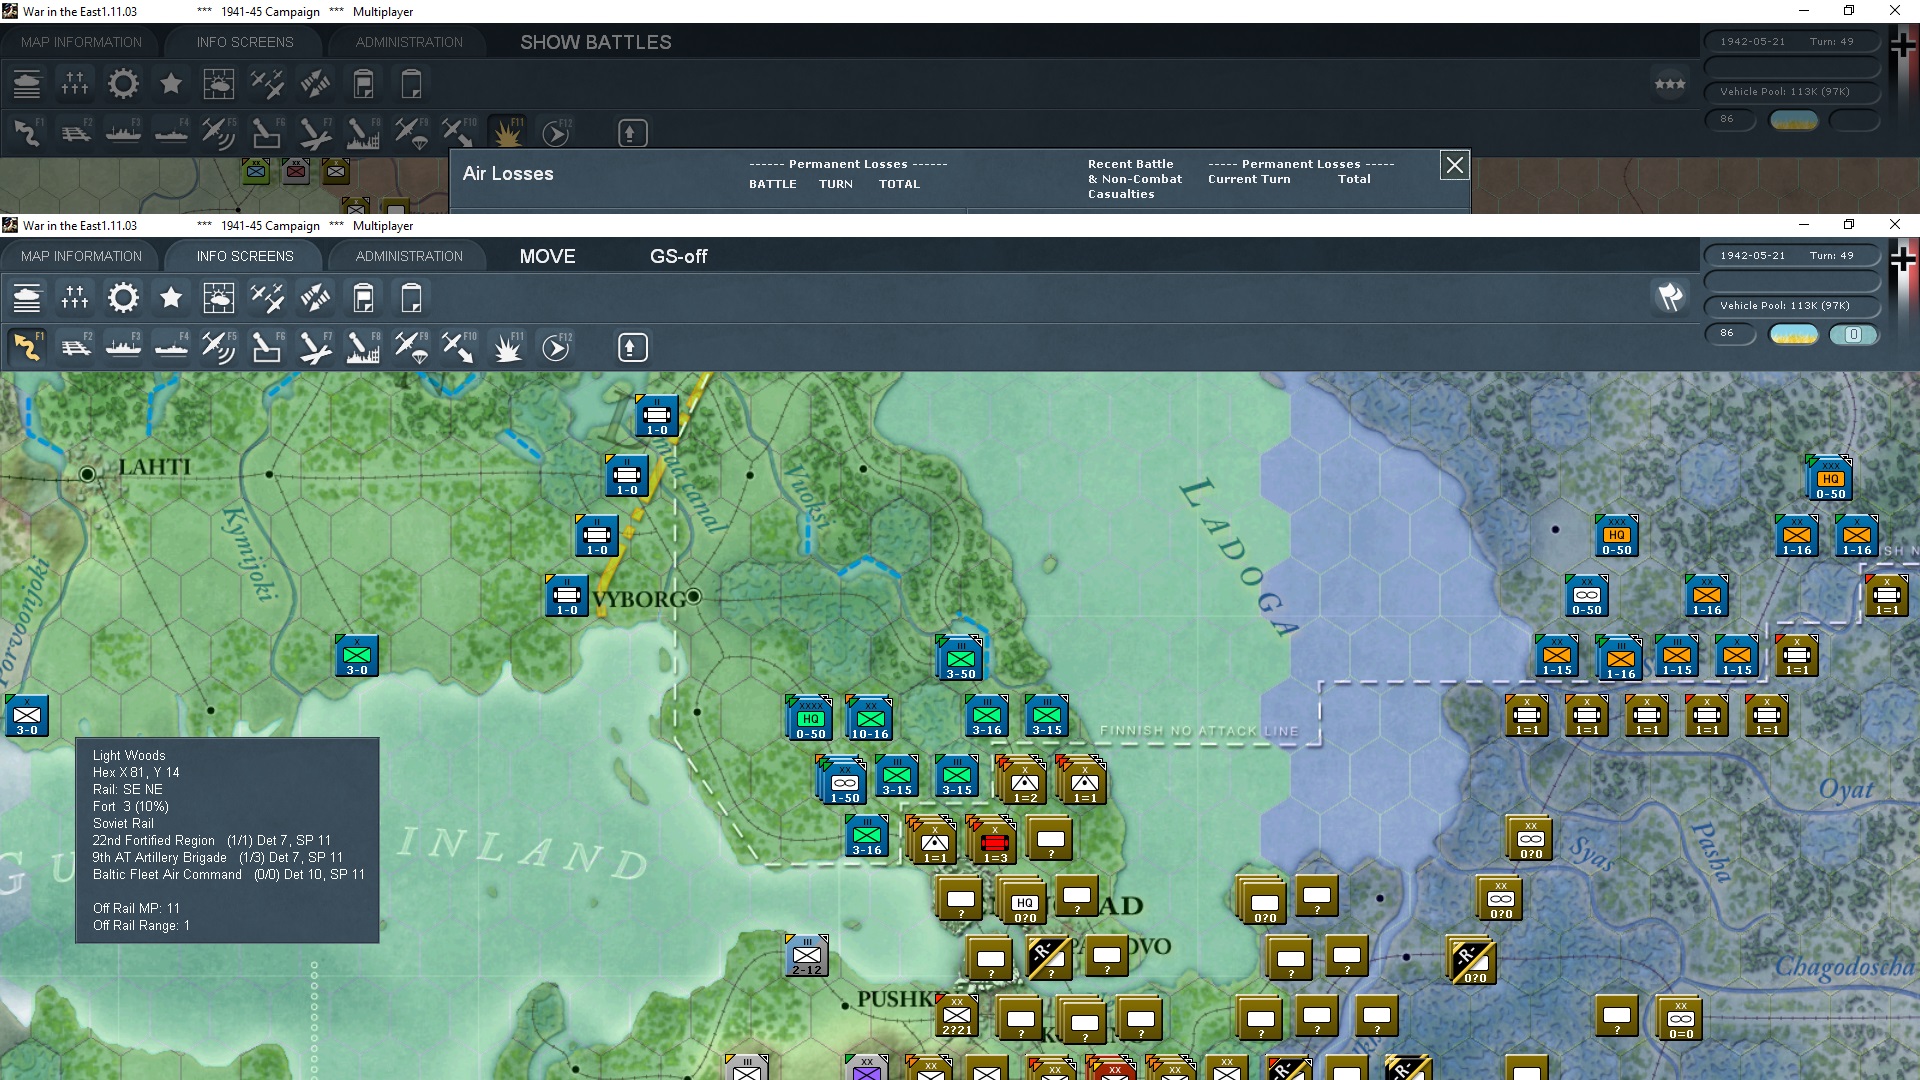Switch to F2 rail transport mode
The width and height of the screenshot is (1920, 1080).
(76, 347)
